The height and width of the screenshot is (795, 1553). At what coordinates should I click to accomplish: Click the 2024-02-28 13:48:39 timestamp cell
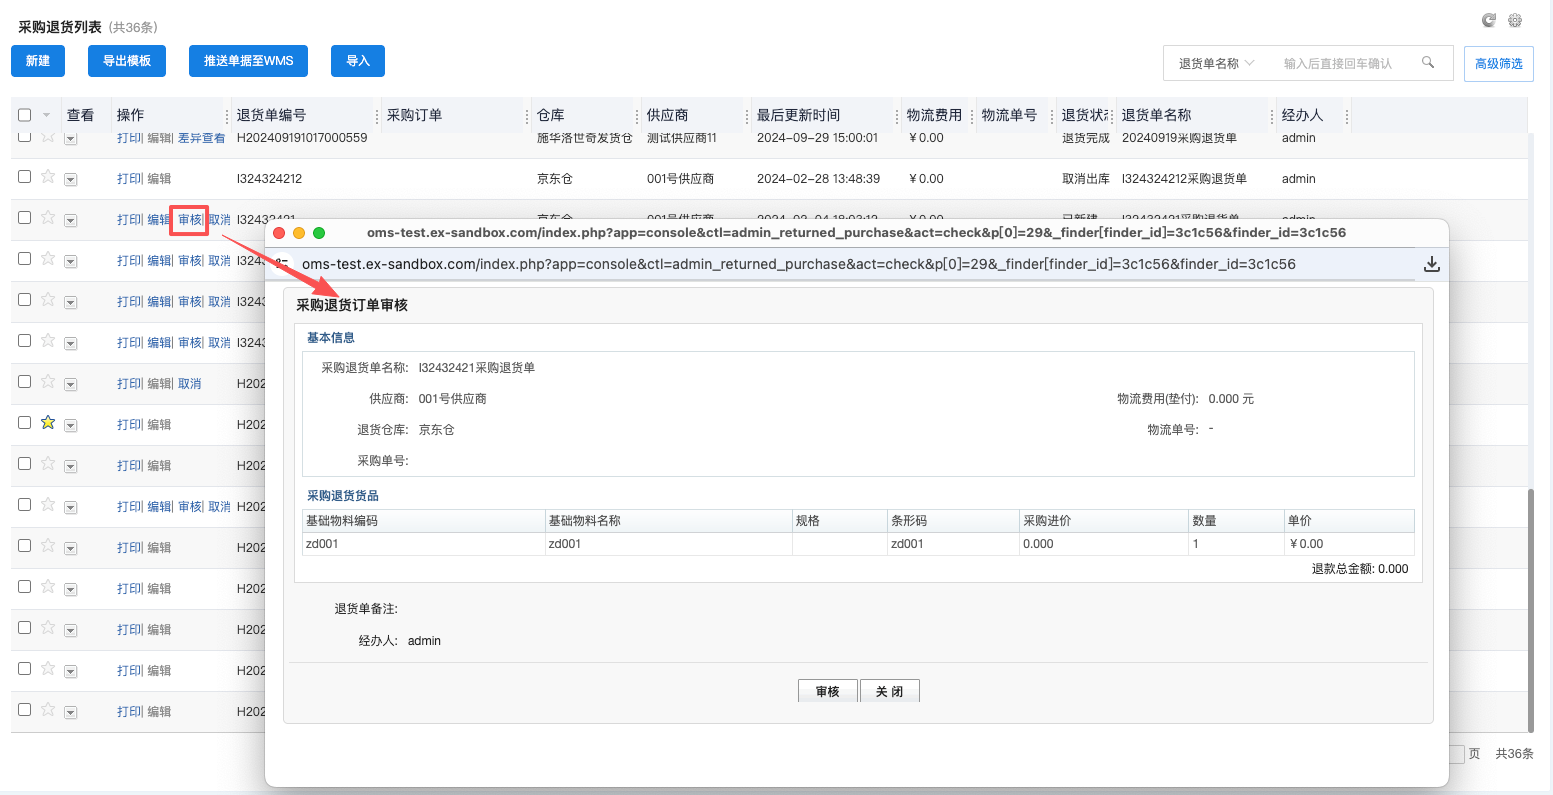tap(818, 179)
